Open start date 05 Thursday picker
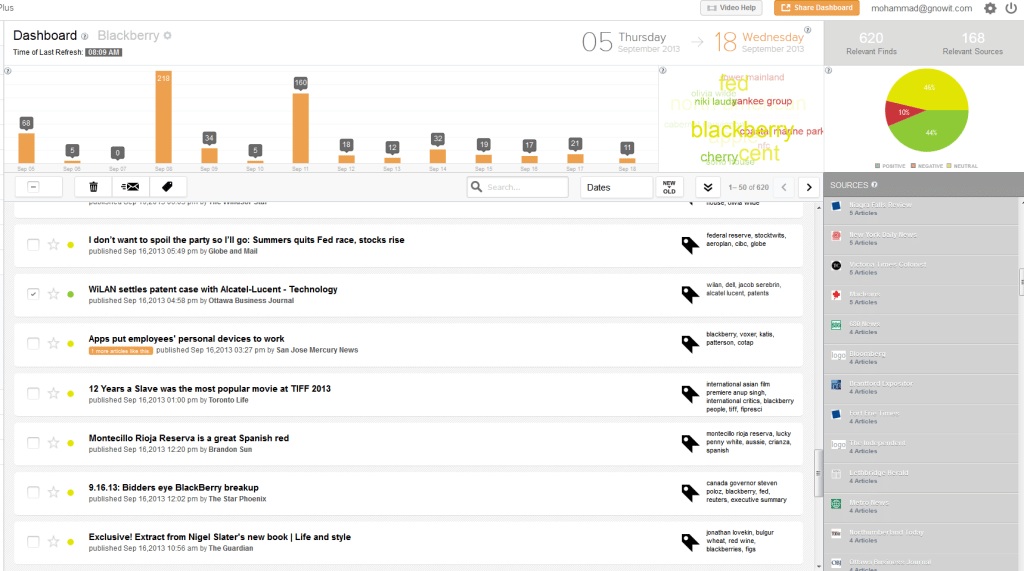Screen dimensions: 1024x571 click(x=631, y=42)
